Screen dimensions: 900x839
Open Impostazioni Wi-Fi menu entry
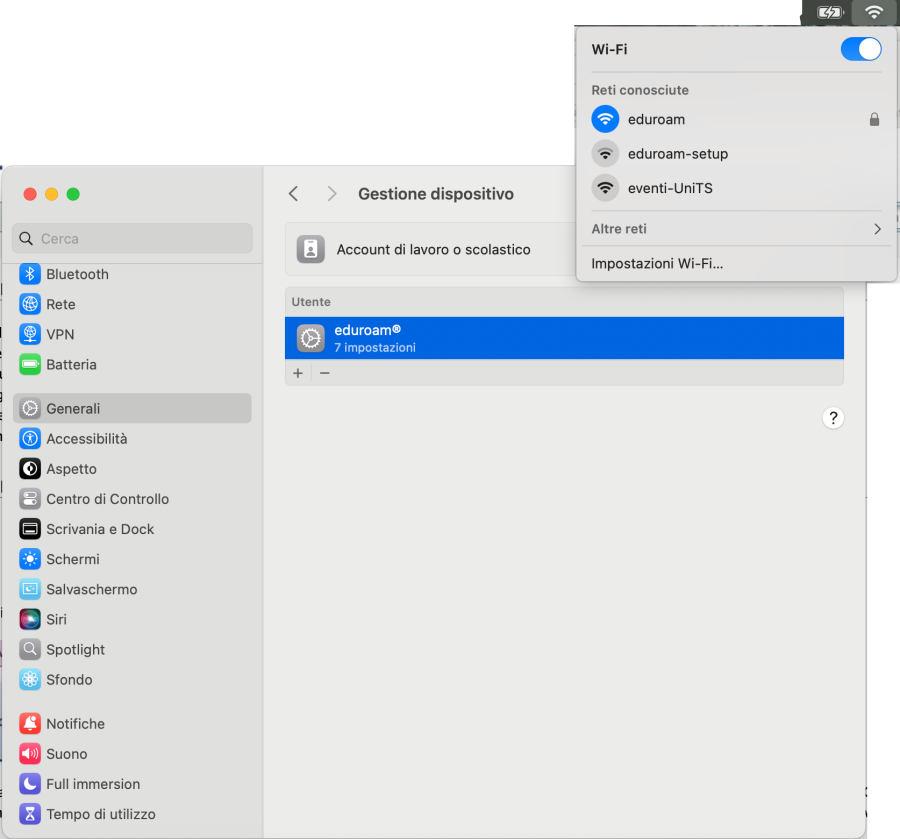tap(657, 264)
